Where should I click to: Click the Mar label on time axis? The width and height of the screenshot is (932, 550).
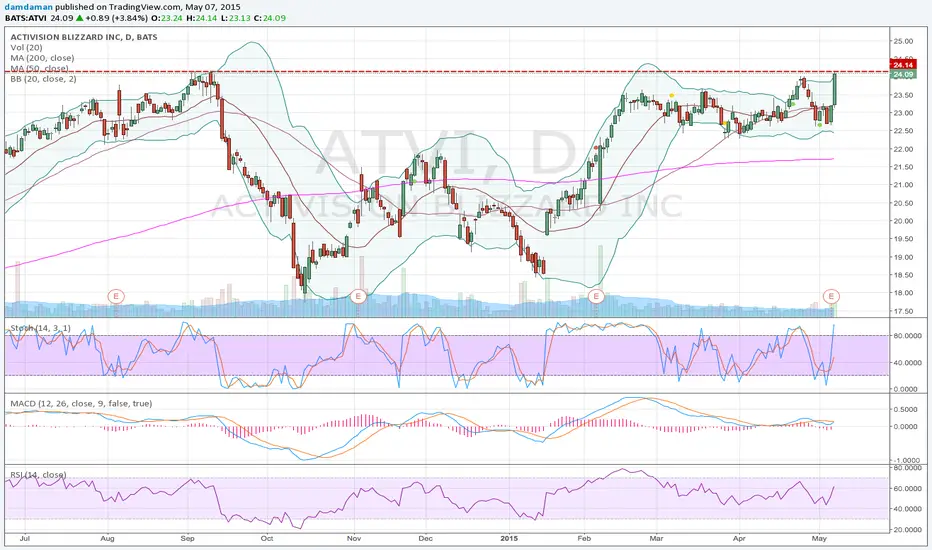coord(656,539)
